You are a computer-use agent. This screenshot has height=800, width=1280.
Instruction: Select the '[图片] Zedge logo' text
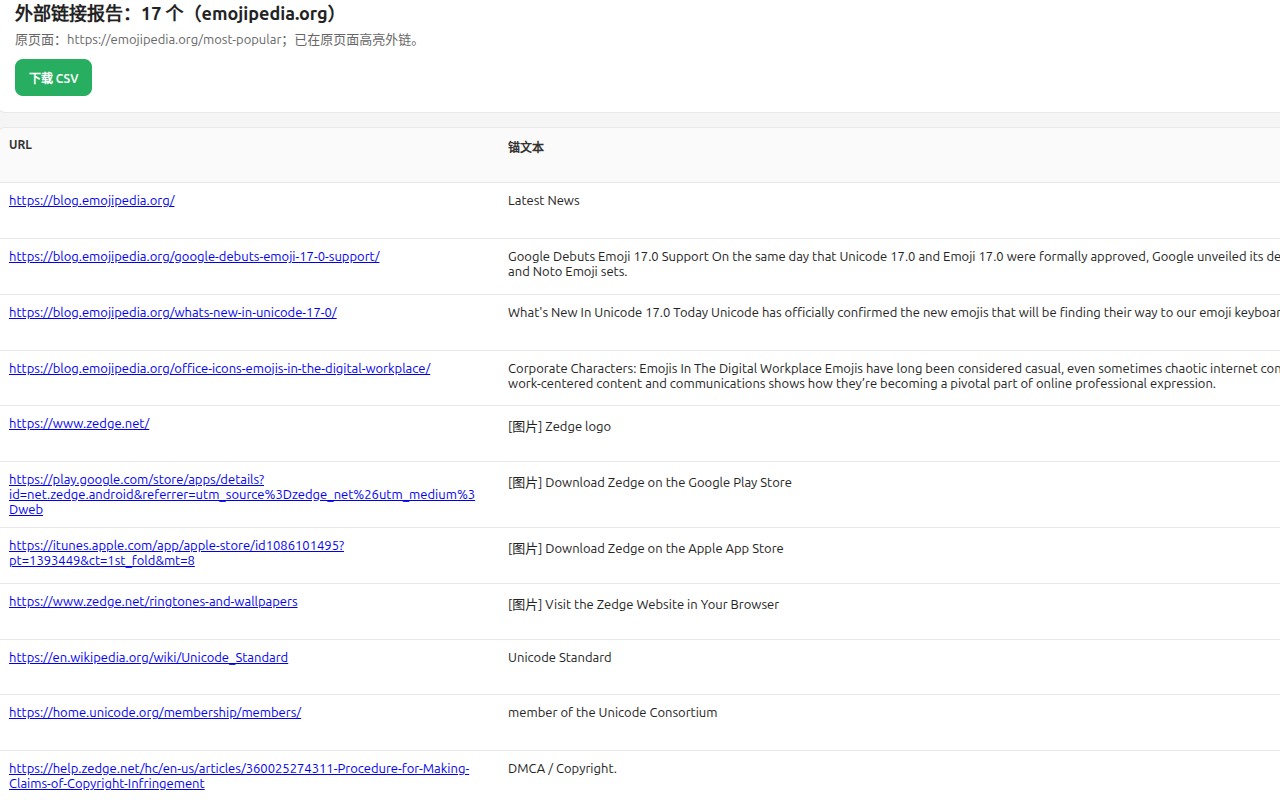[559, 426]
